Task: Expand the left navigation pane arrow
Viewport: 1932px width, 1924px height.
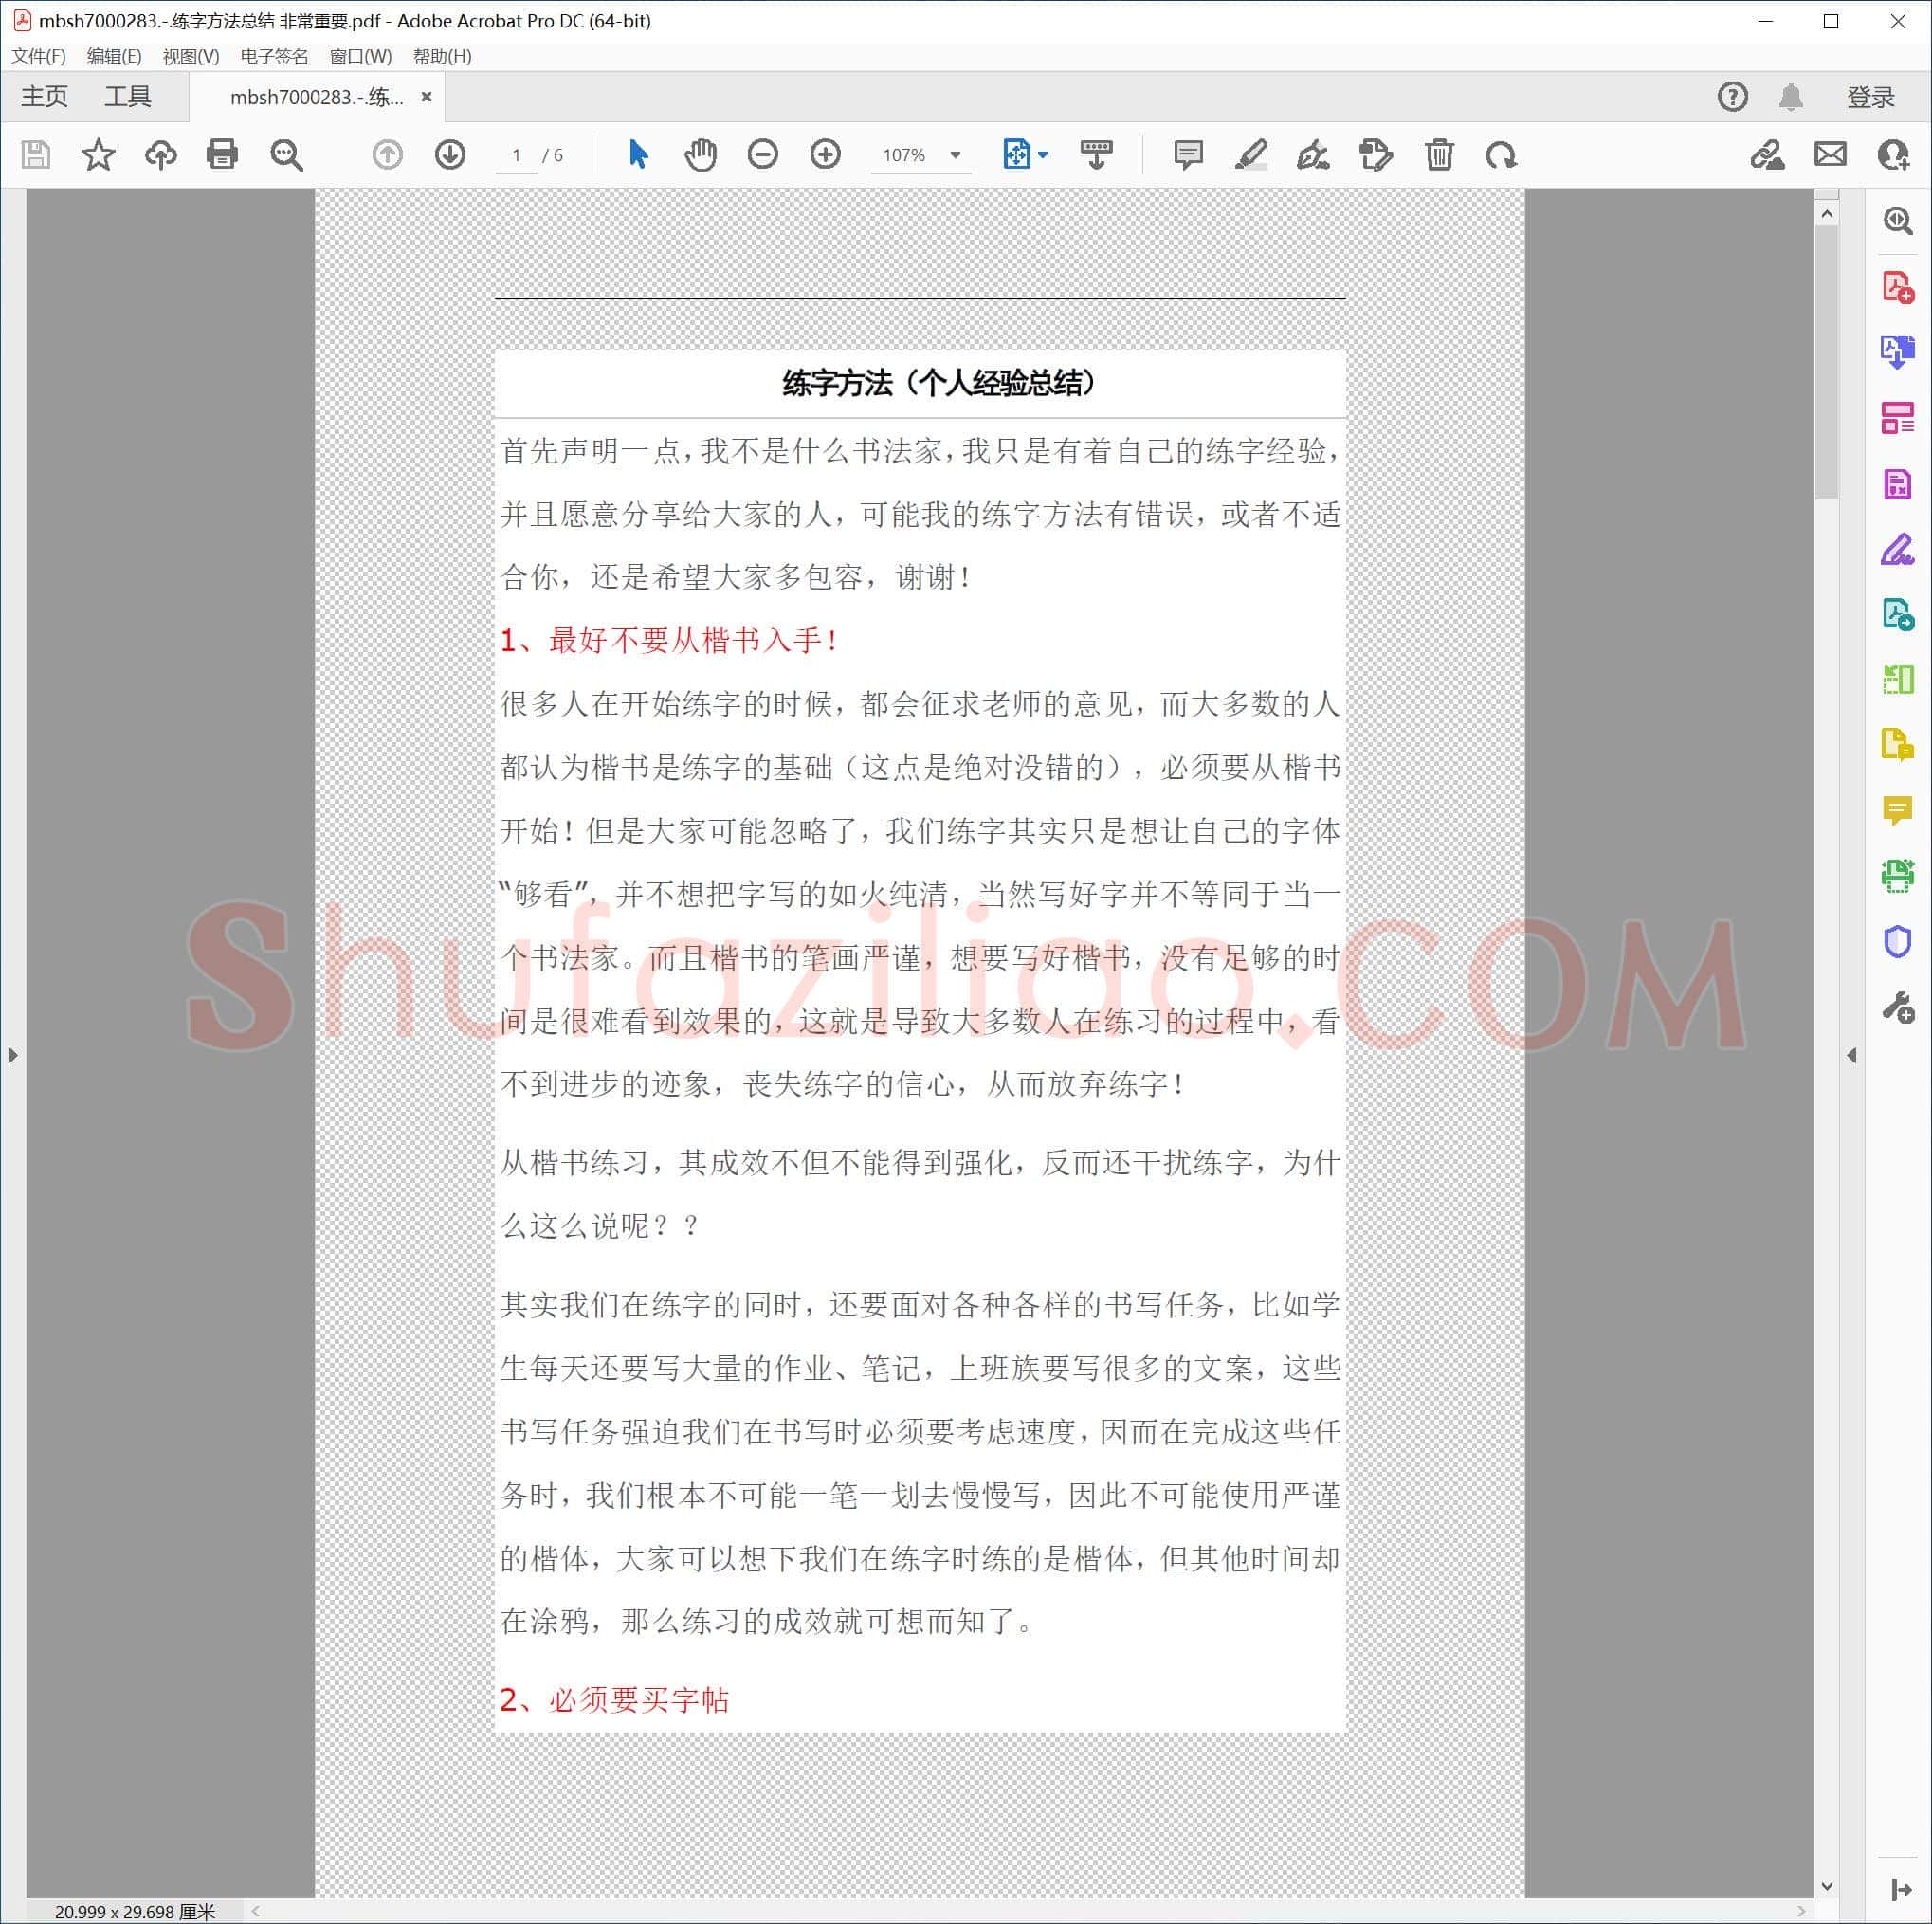Action: click(12, 1055)
